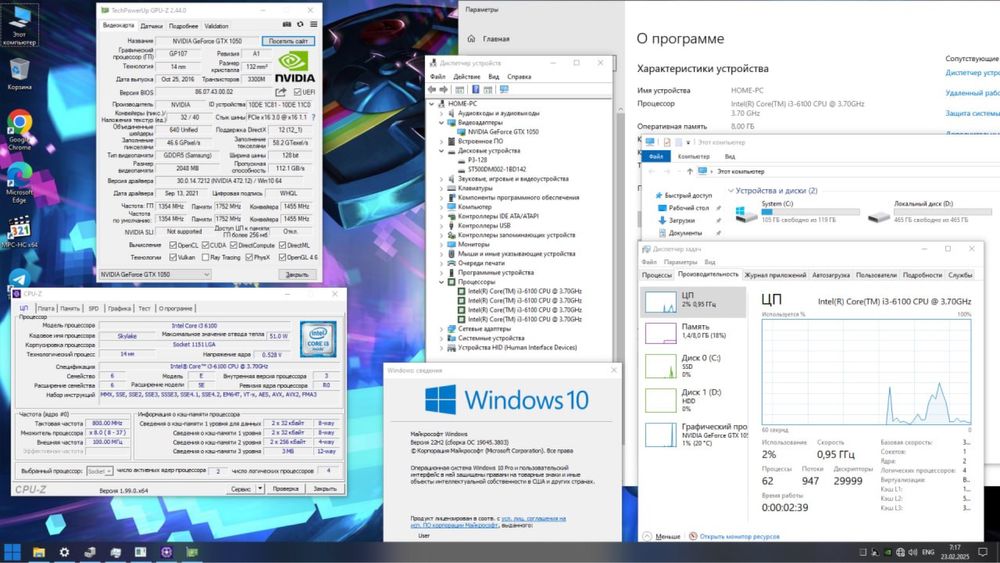Select 'Этот компьютер' desktop icon
1000x563 pixels.
tap(20, 25)
